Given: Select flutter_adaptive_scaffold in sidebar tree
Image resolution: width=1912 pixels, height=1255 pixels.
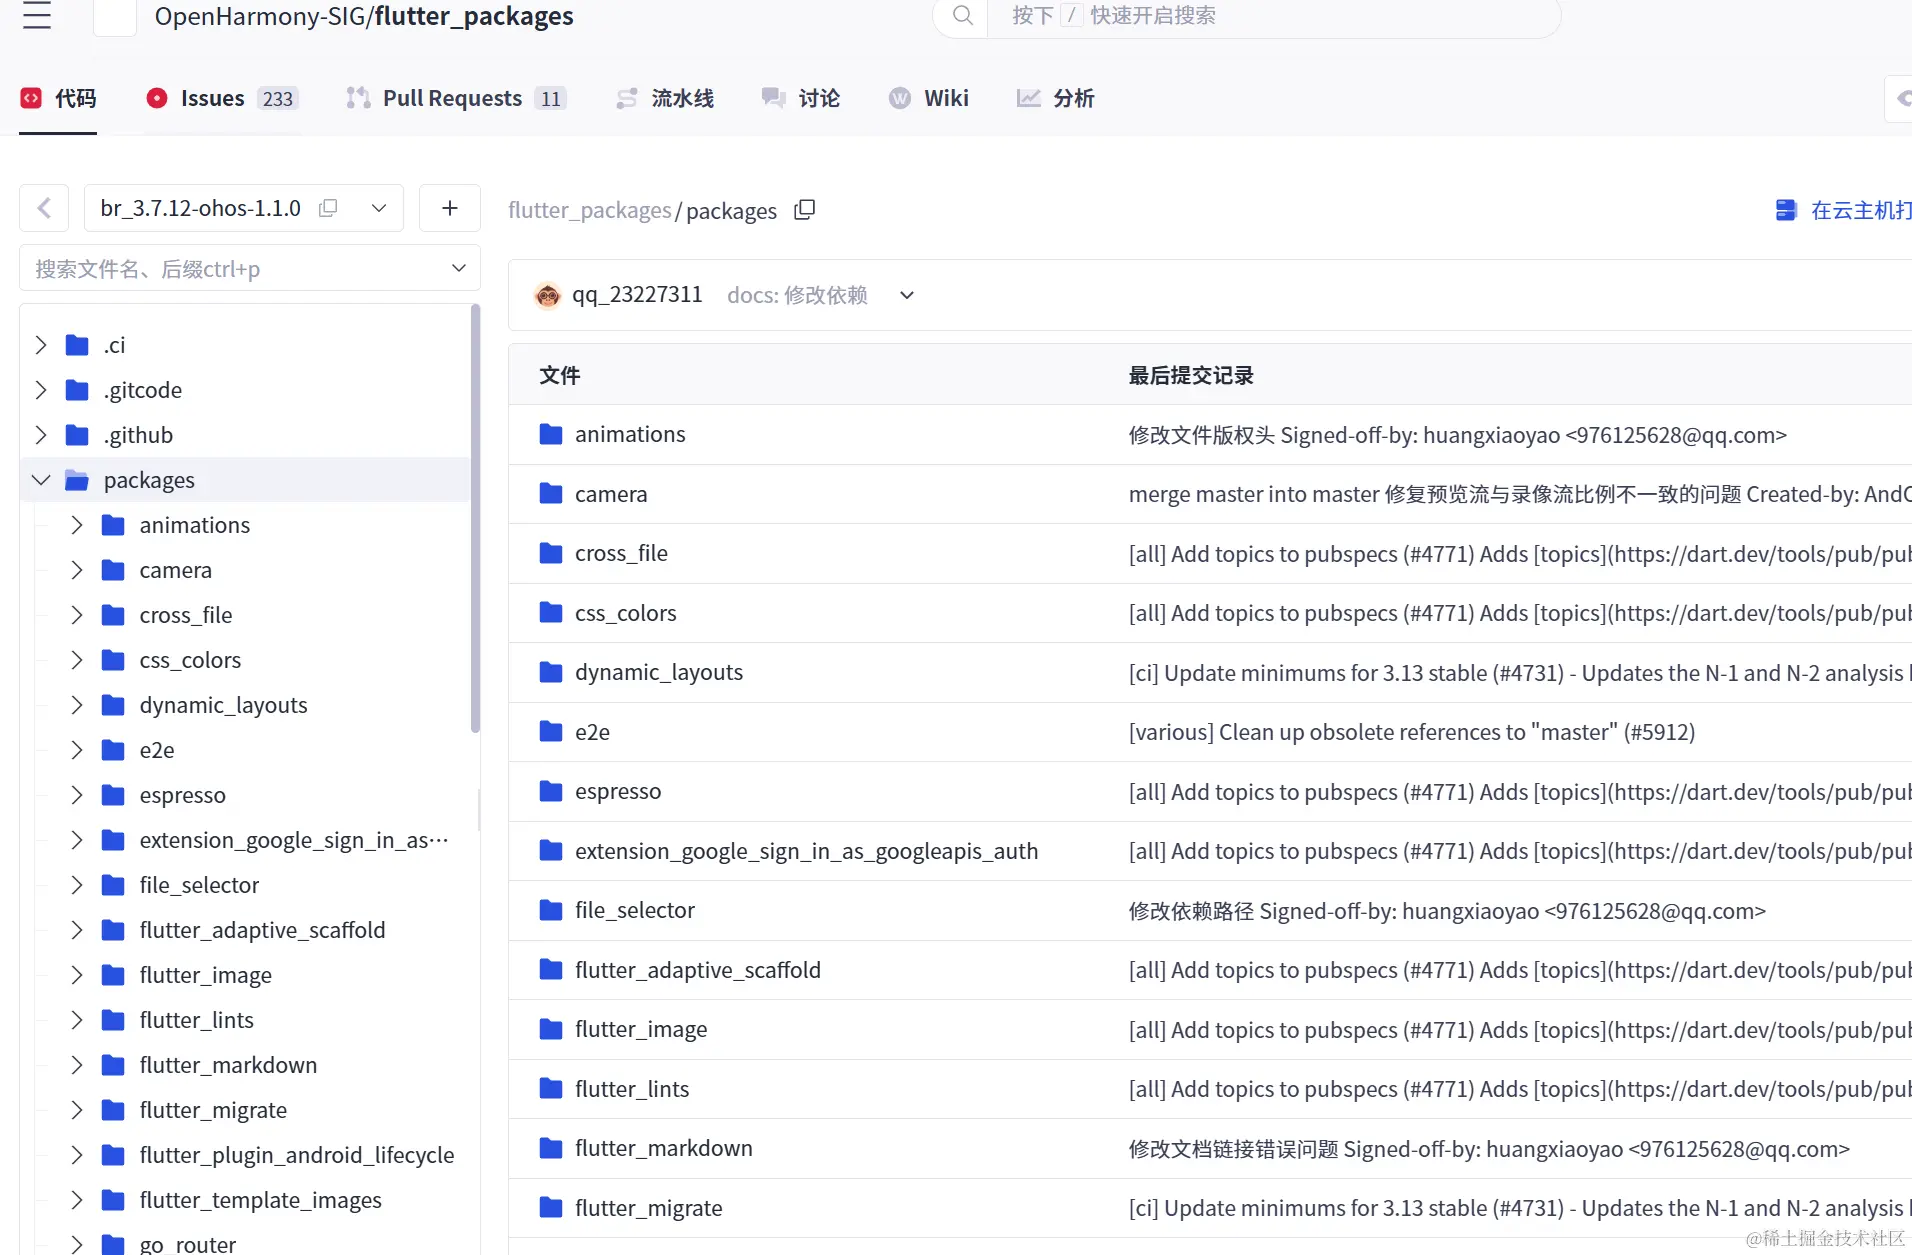Looking at the screenshot, I should pyautogui.click(x=262, y=930).
